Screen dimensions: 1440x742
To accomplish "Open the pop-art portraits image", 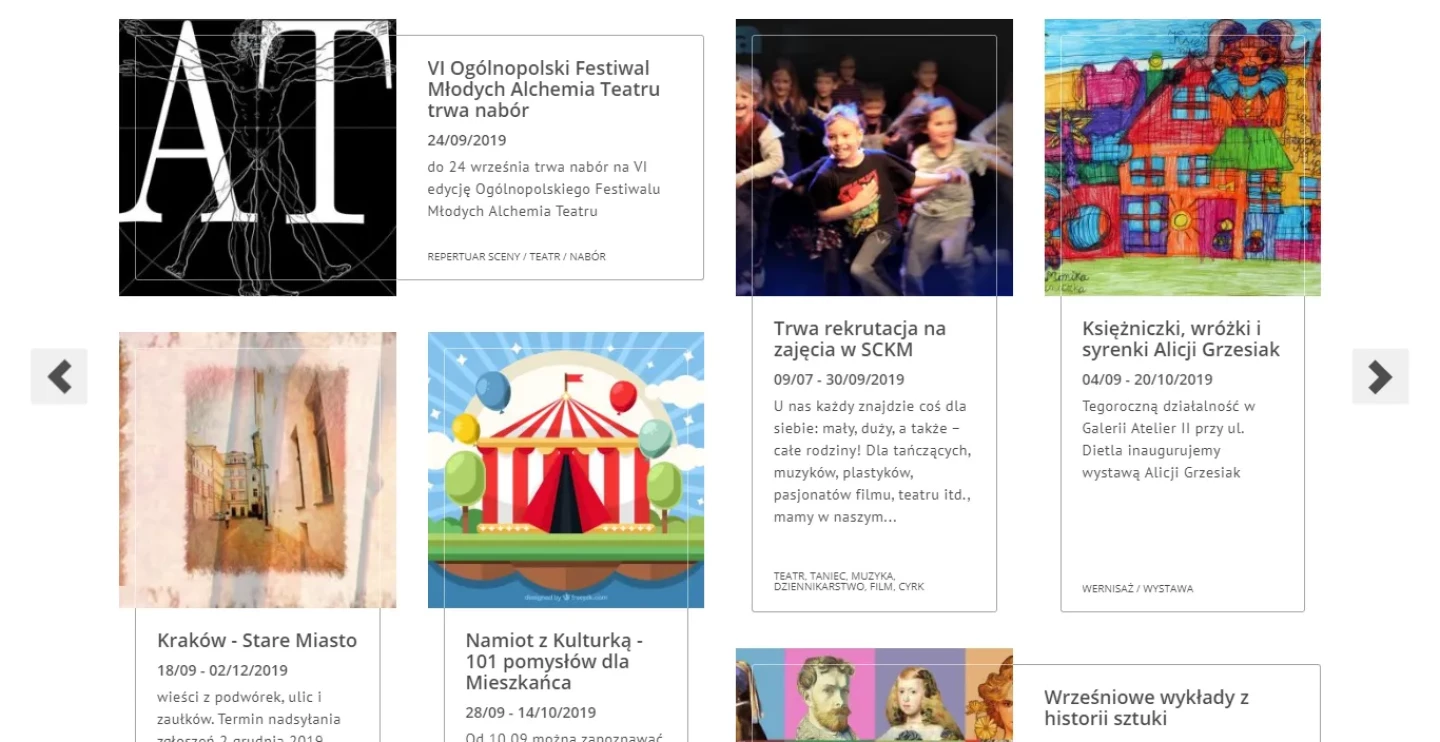I will coord(874,695).
